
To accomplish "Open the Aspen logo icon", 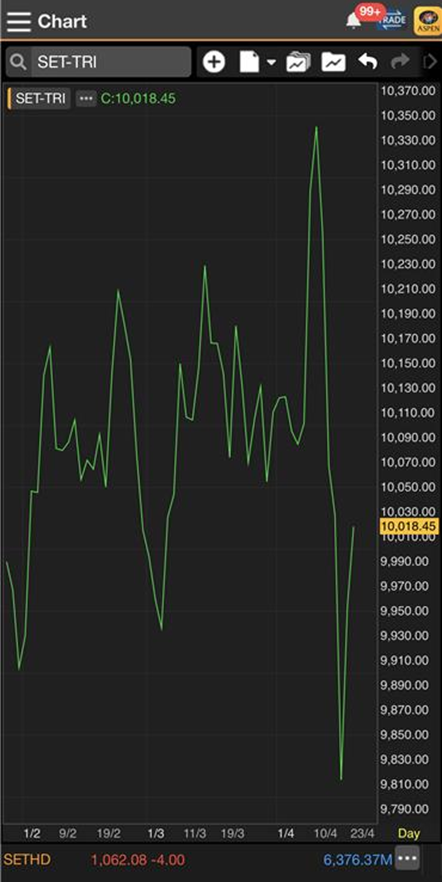I will tap(428, 21).
